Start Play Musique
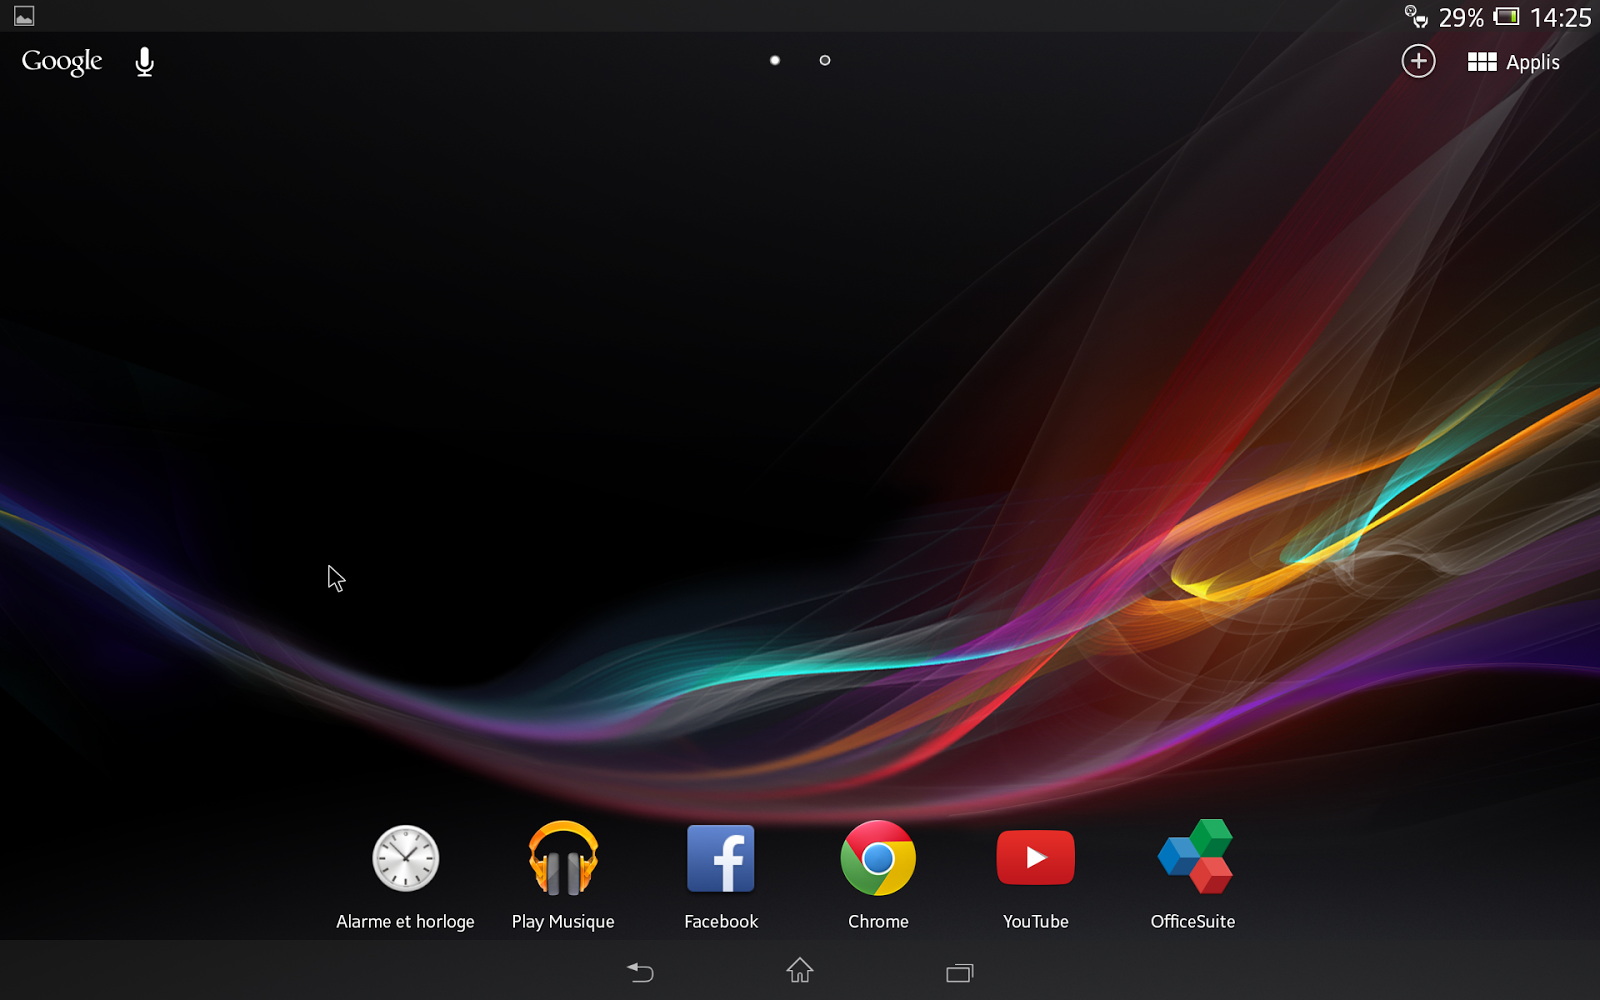 coord(562,857)
